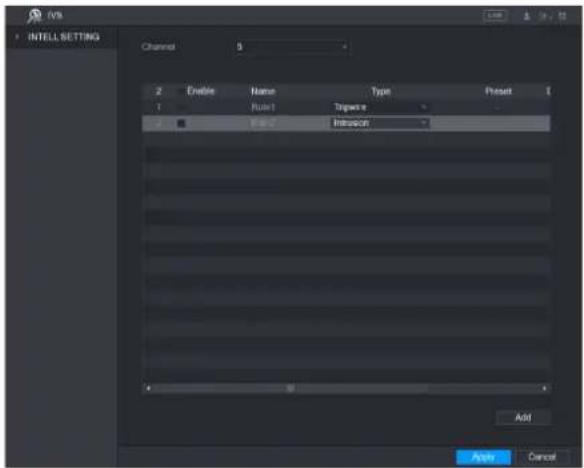Viewport: 584px width, 468px height.
Task: Open the Channel dropdown
Action: [x=292, y=47]
